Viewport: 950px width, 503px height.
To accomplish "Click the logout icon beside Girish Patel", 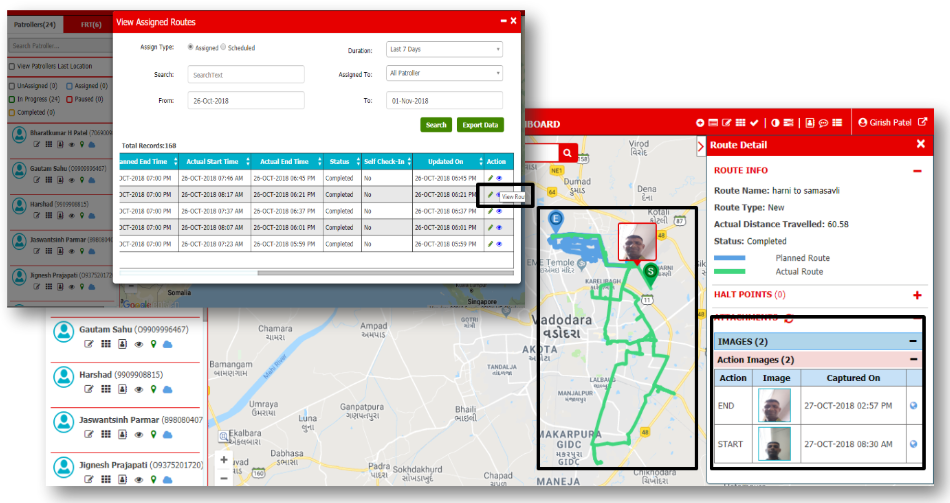I will (922, 122).
